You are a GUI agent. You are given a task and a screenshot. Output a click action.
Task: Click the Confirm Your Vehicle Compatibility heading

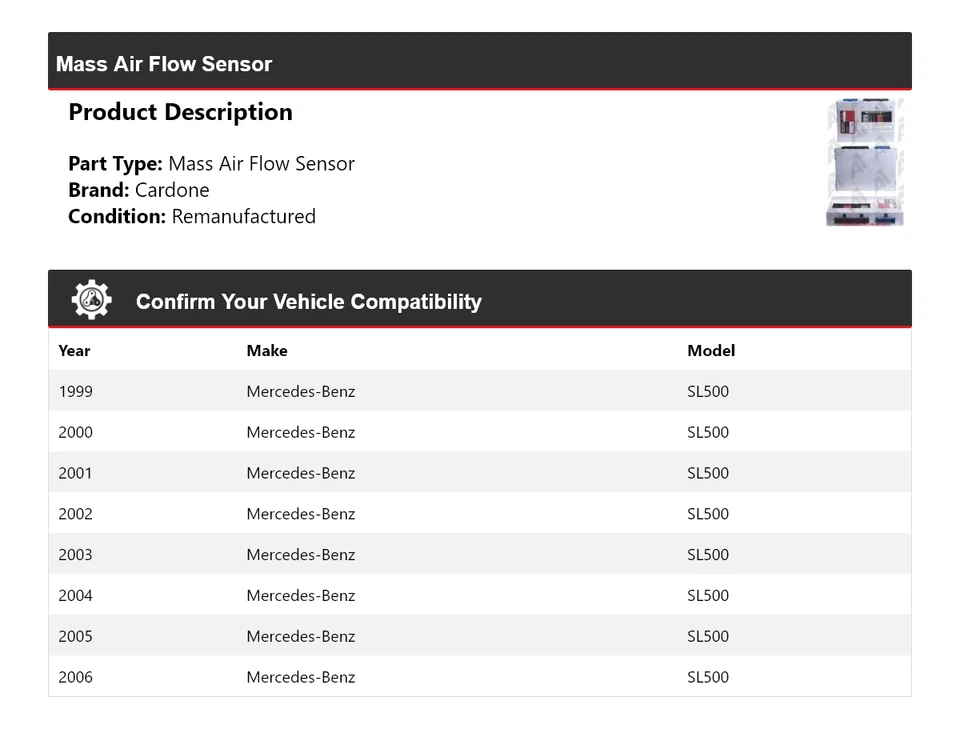tap(308, 302)
